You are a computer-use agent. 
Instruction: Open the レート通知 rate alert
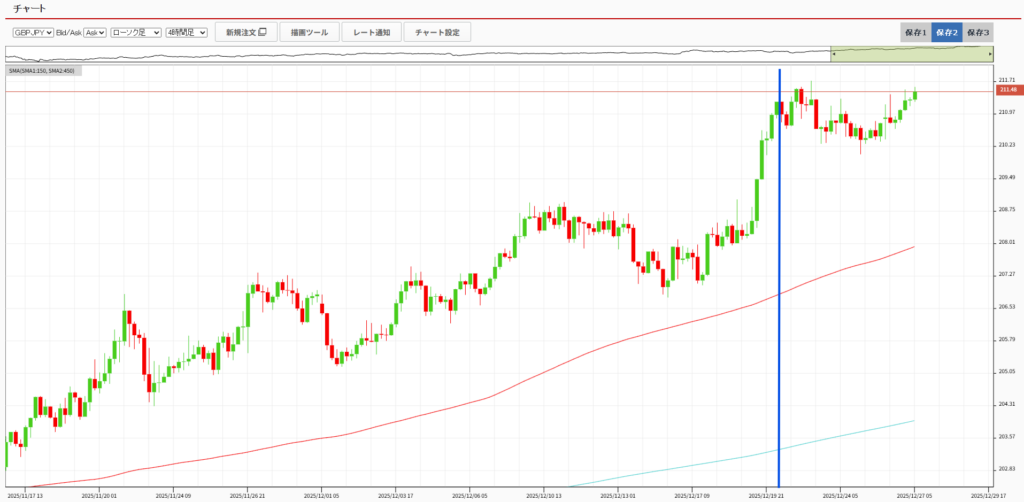(371, 33)
